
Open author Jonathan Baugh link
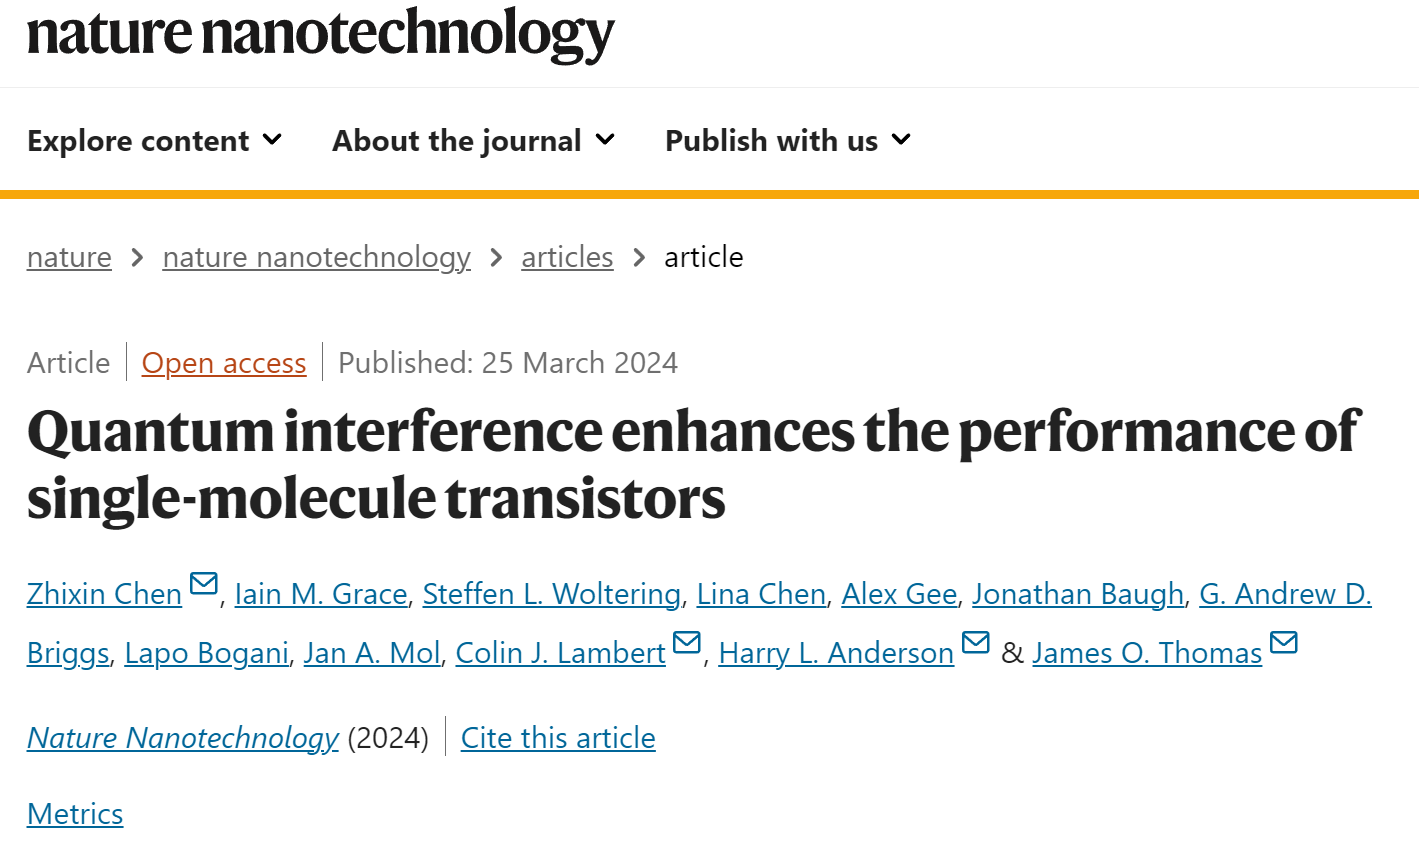pyautogui.click(x=1078, y=594)
